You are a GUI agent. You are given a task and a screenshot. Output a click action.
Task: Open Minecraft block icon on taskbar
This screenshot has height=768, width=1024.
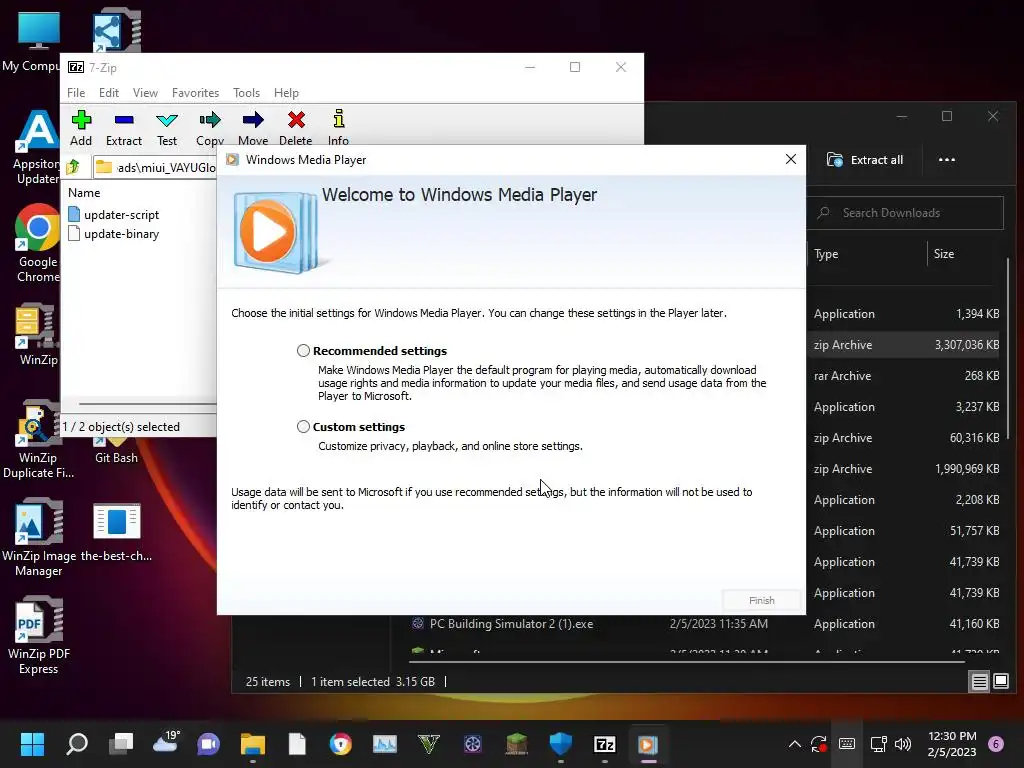pyautogui.click(x=517, y=744)
